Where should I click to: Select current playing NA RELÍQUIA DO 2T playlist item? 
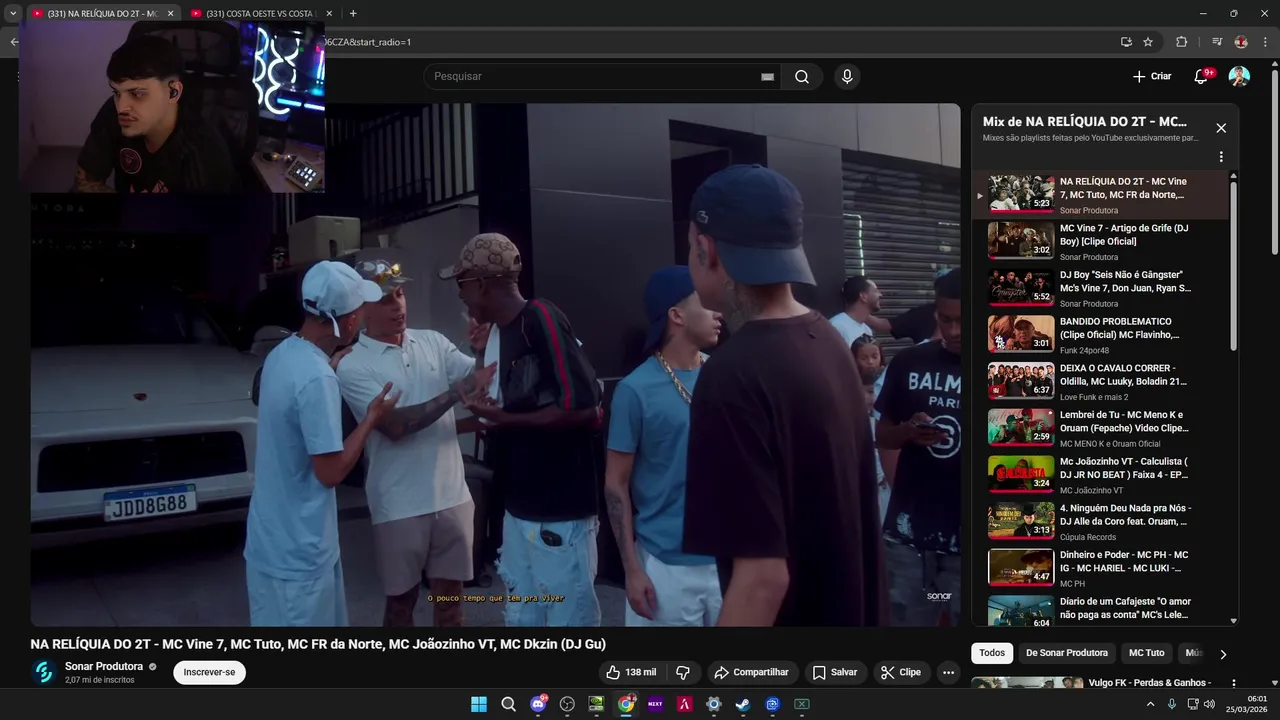(1100, 194)
